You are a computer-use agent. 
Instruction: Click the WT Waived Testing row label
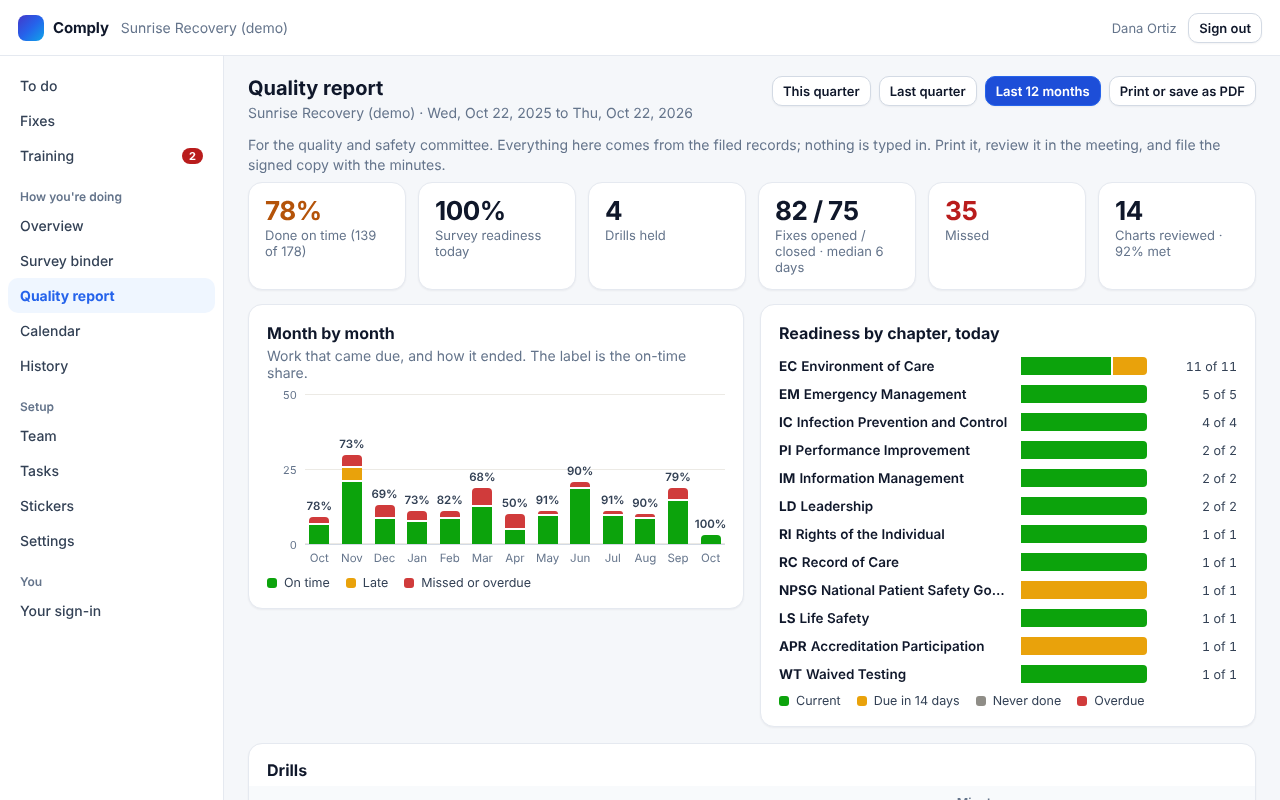click(842, 674)
